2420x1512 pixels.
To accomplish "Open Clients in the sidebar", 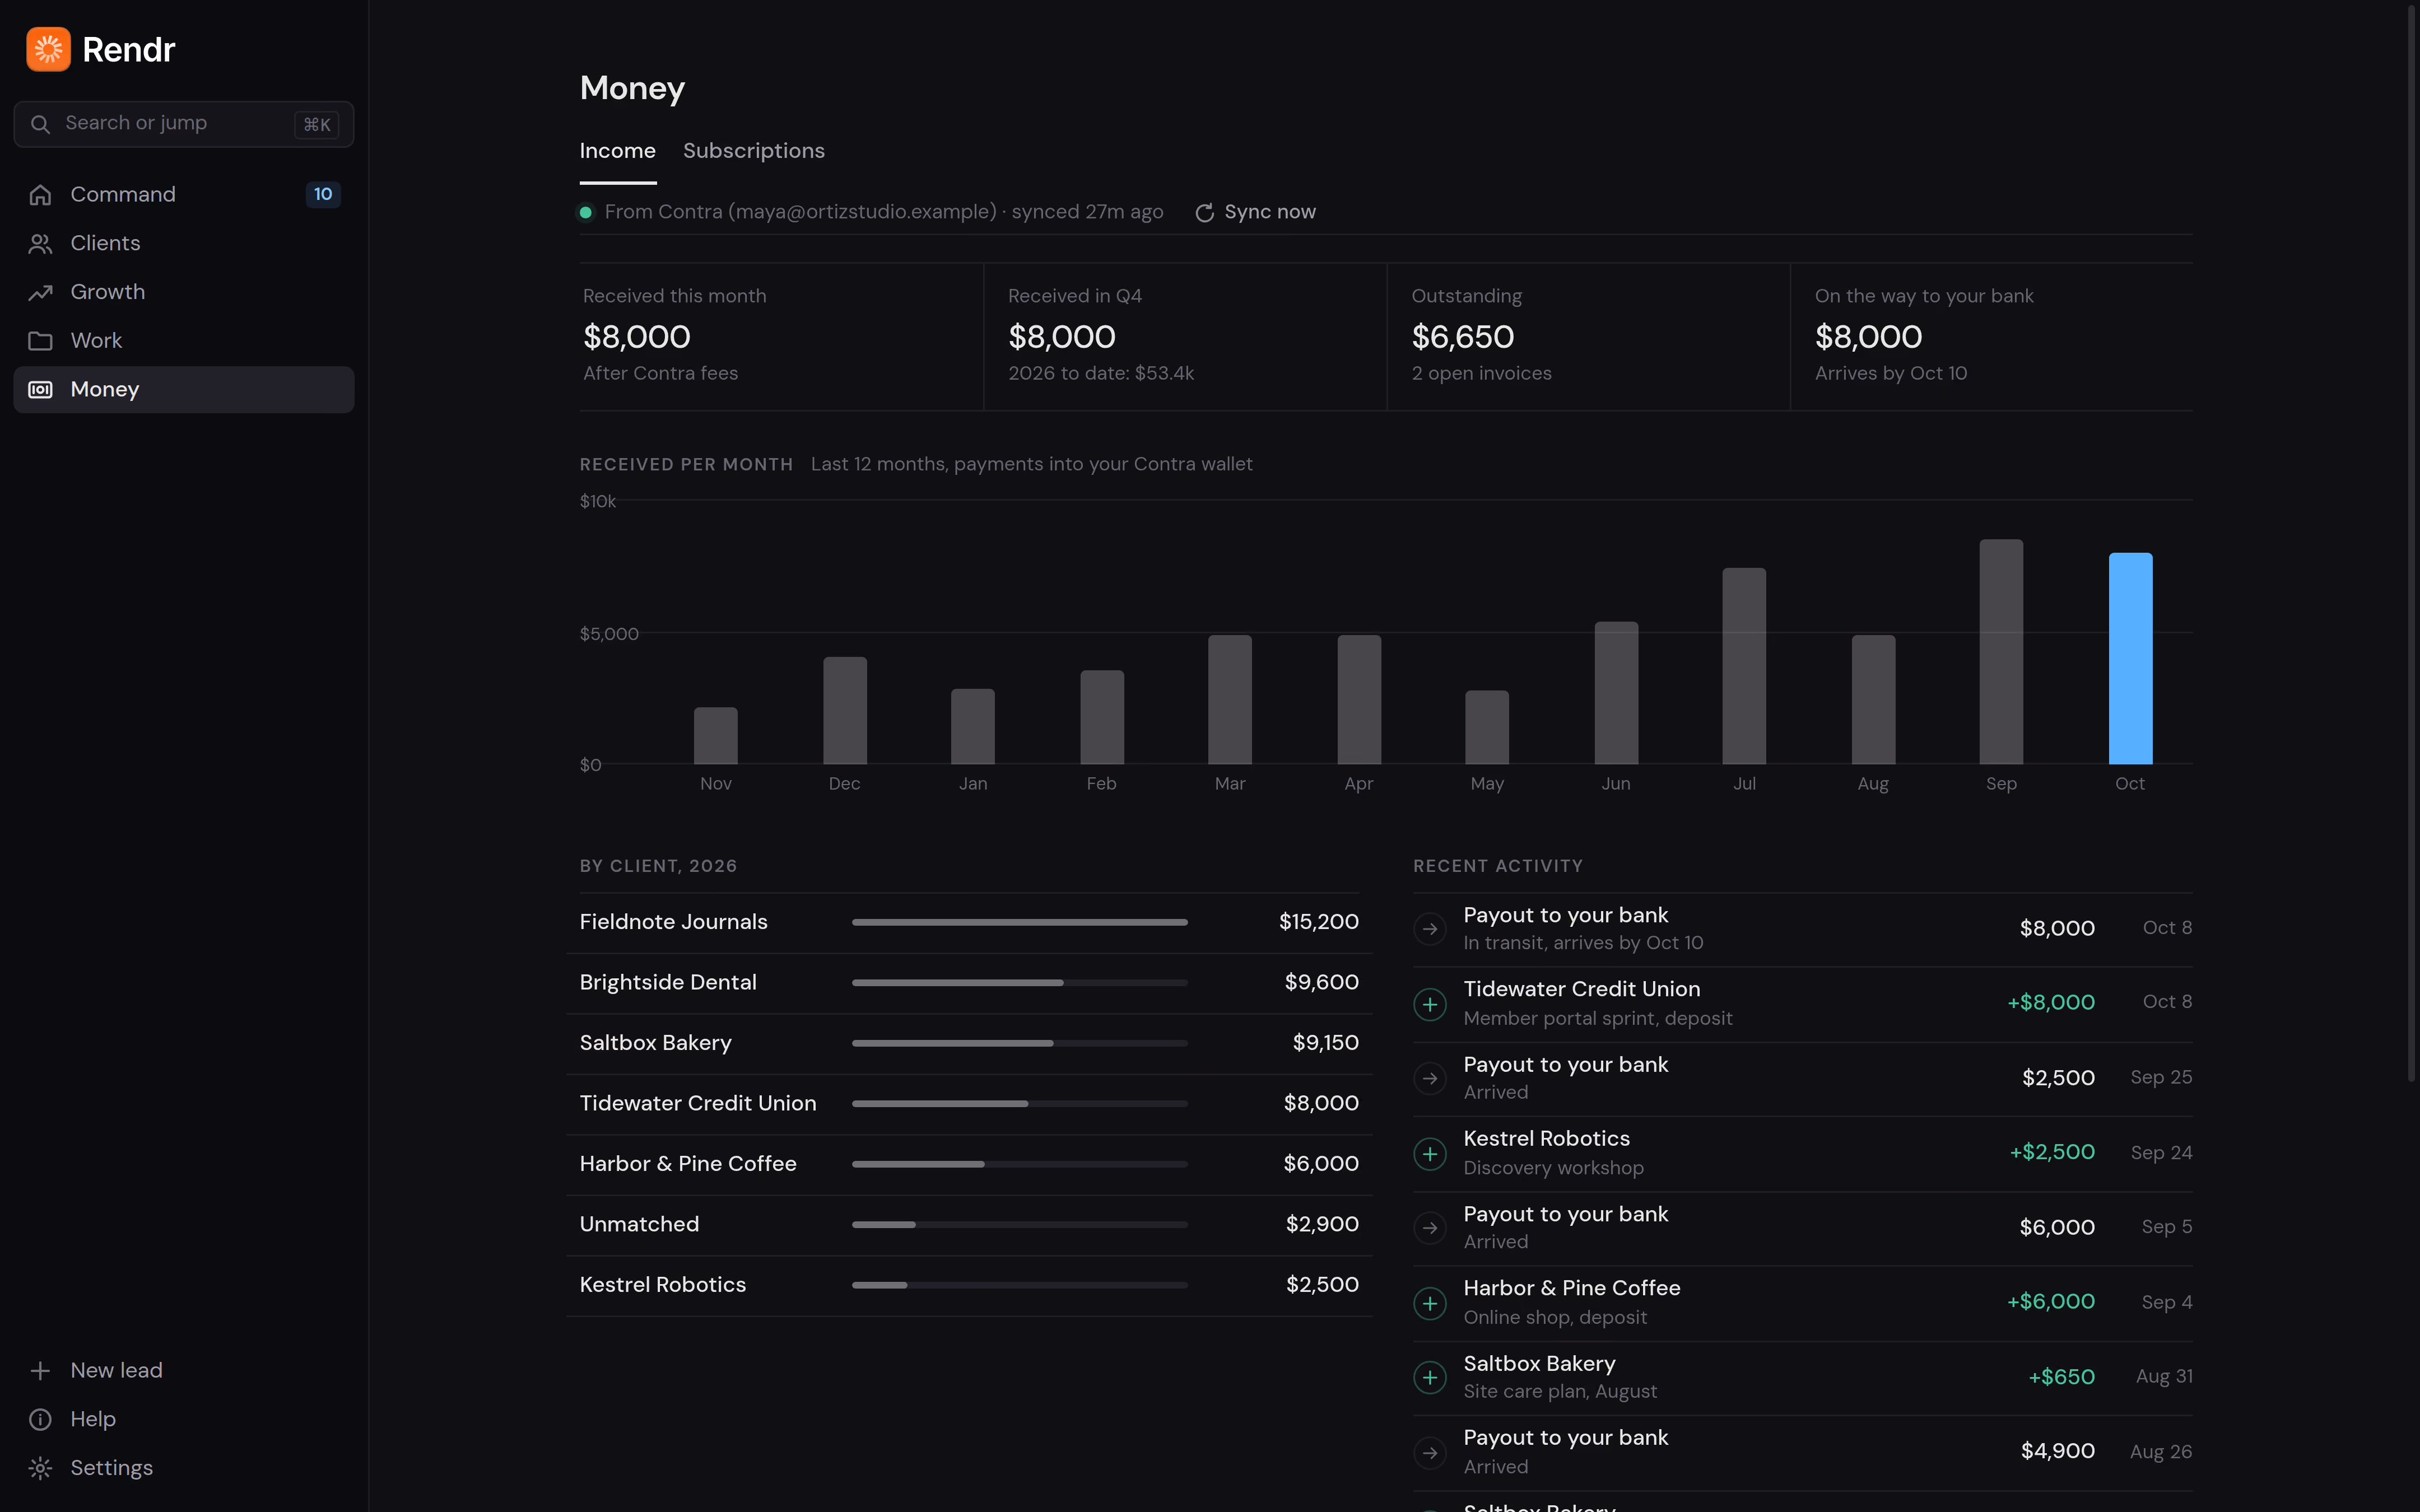I will [x=184, y=244].
